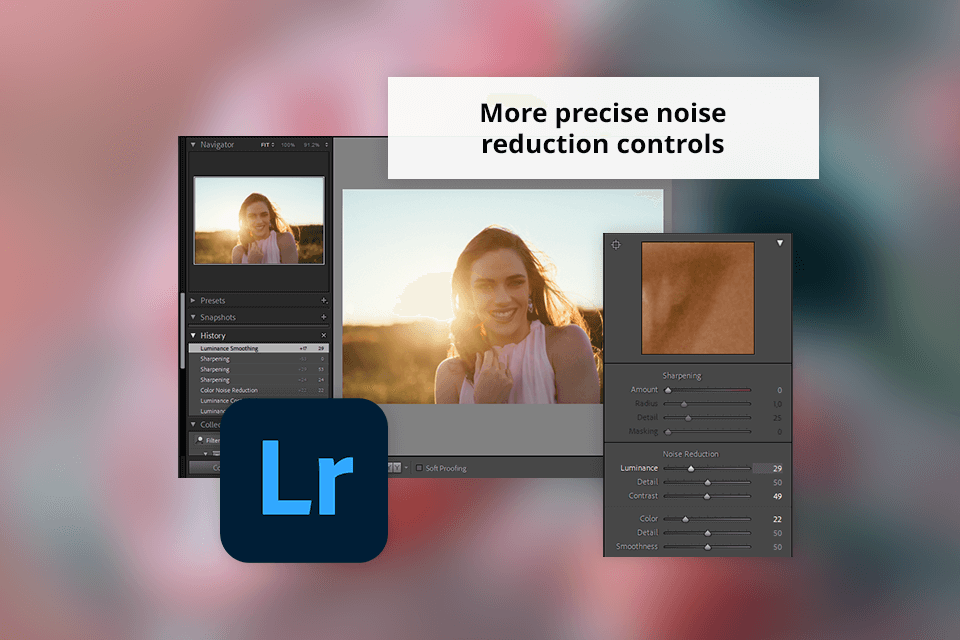Activate the detail target adjustment crosshair icon
The height and width of the screenshot is (640, 960).
click(616, 244)
